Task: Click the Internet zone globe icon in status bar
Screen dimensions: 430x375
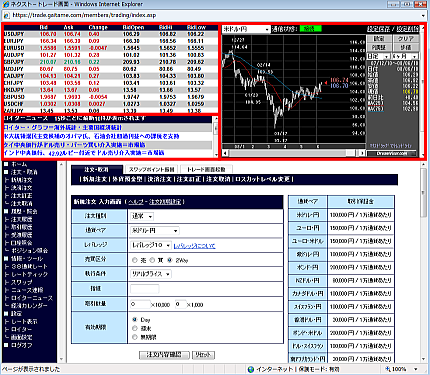Action: [x=251, y=369]
